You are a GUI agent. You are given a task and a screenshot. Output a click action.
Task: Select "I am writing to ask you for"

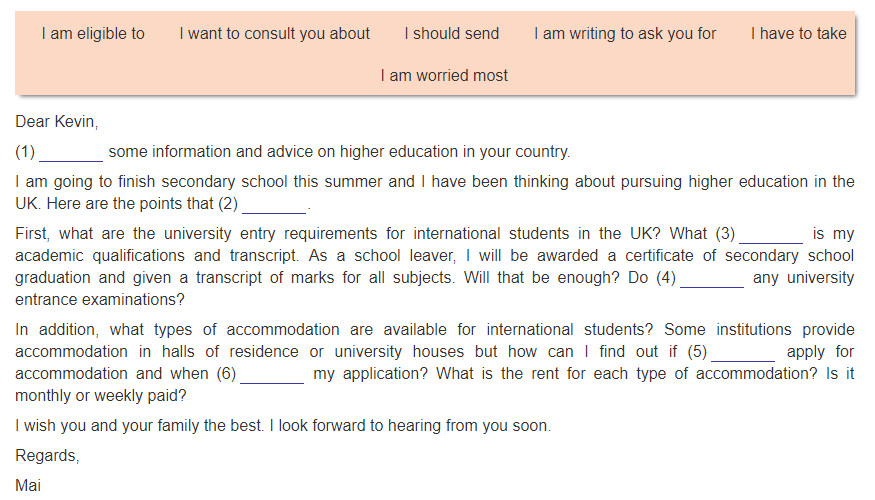click(625, 33)
